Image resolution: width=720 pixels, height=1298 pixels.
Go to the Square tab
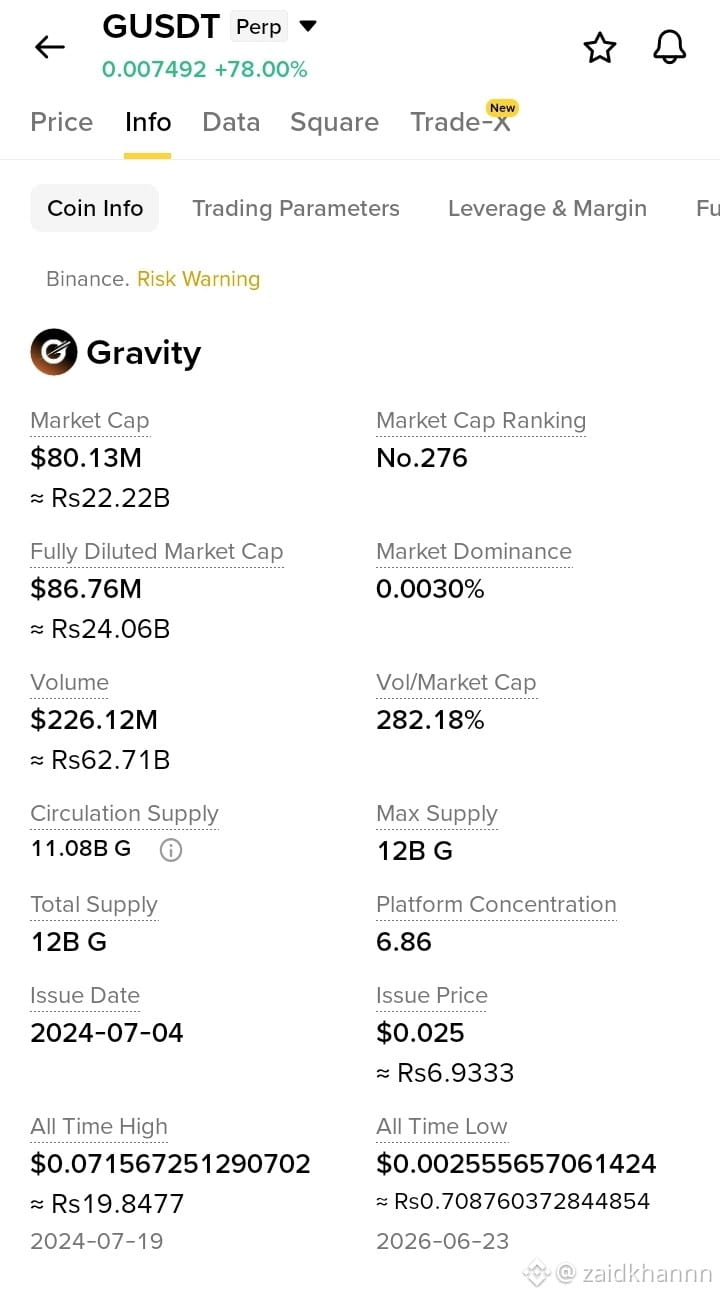pyautogui.click(x=334, y=122)
